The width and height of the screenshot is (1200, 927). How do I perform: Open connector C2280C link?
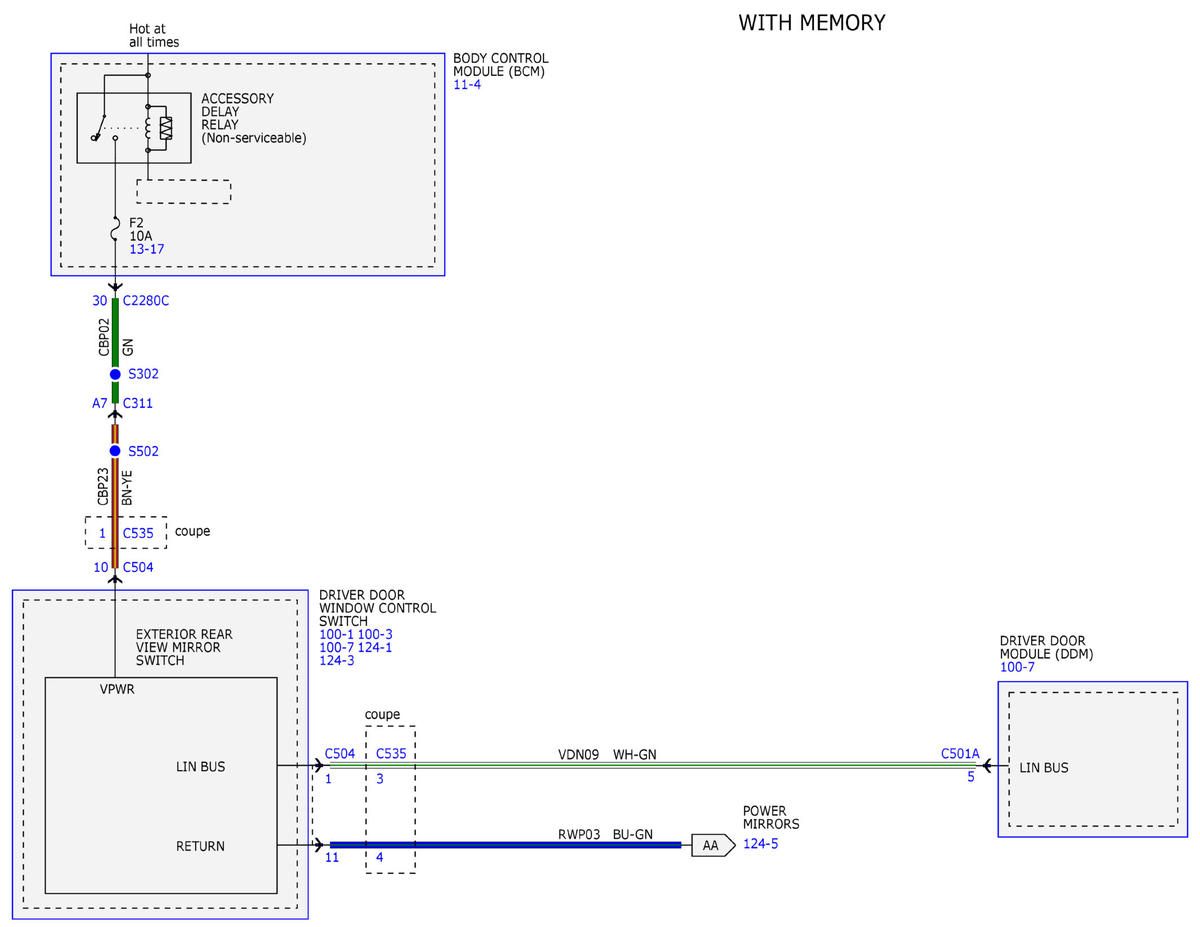pyautogui.click(x=146, y=301)
